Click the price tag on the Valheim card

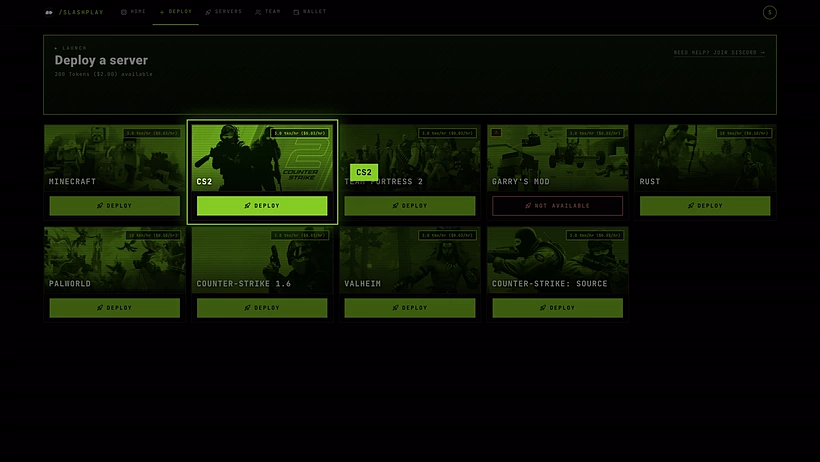(x=447, y=235)
